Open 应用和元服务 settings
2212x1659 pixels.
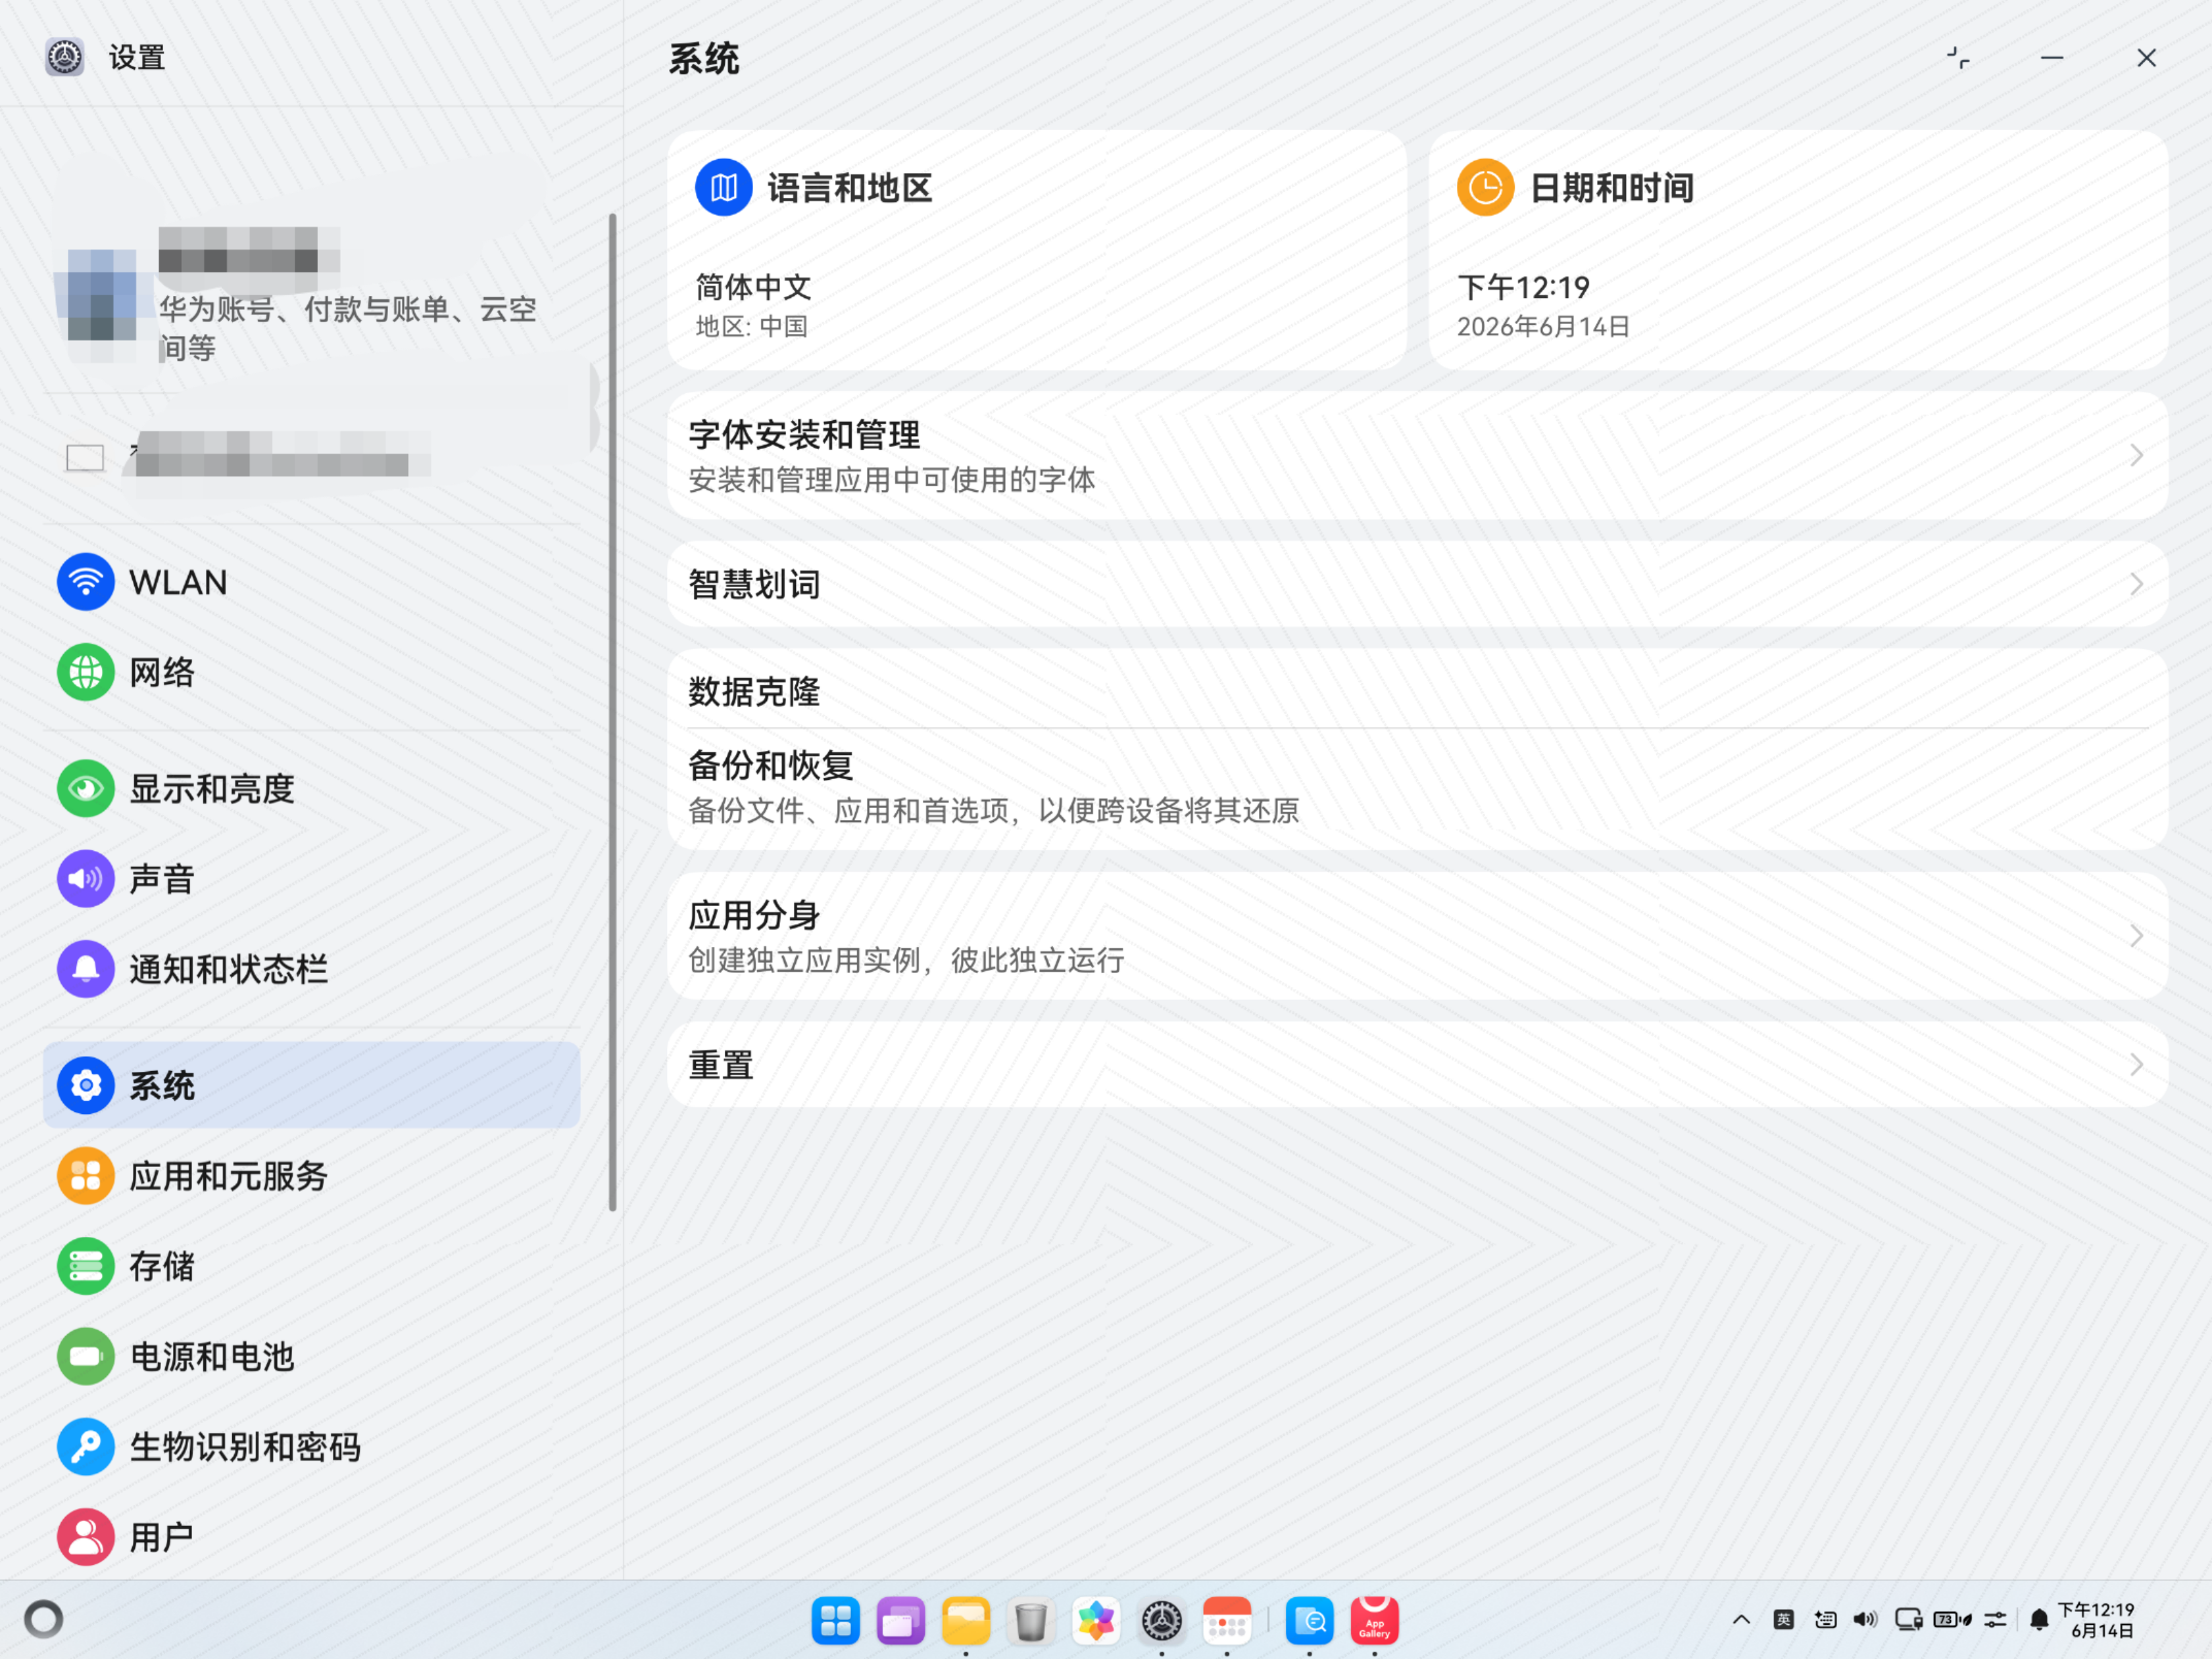(311, 1176)
